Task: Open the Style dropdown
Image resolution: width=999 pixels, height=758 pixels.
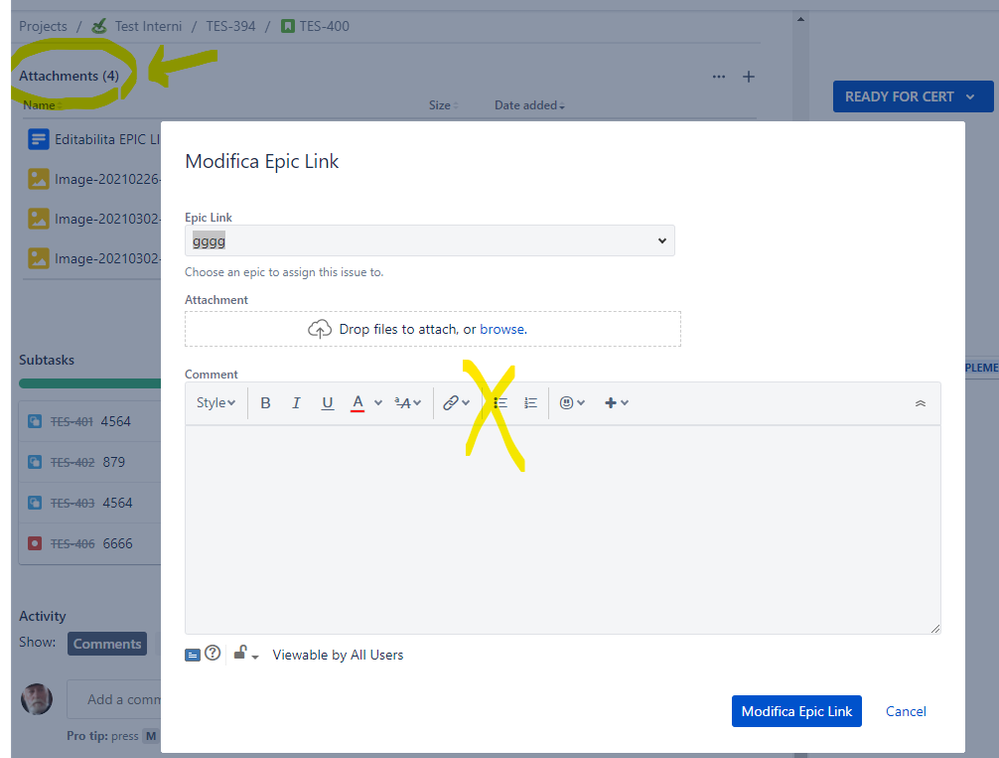Action: tap(215, 403)
